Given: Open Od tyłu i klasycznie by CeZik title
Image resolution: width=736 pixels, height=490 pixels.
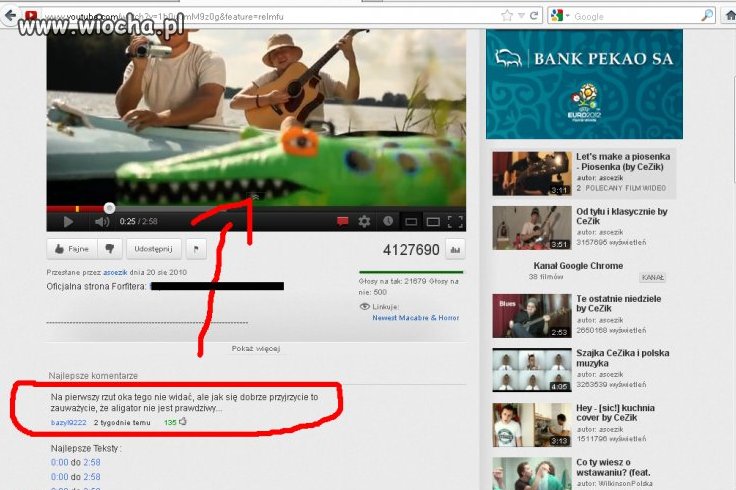Looking at the screenshot, I should click(622, 216).
